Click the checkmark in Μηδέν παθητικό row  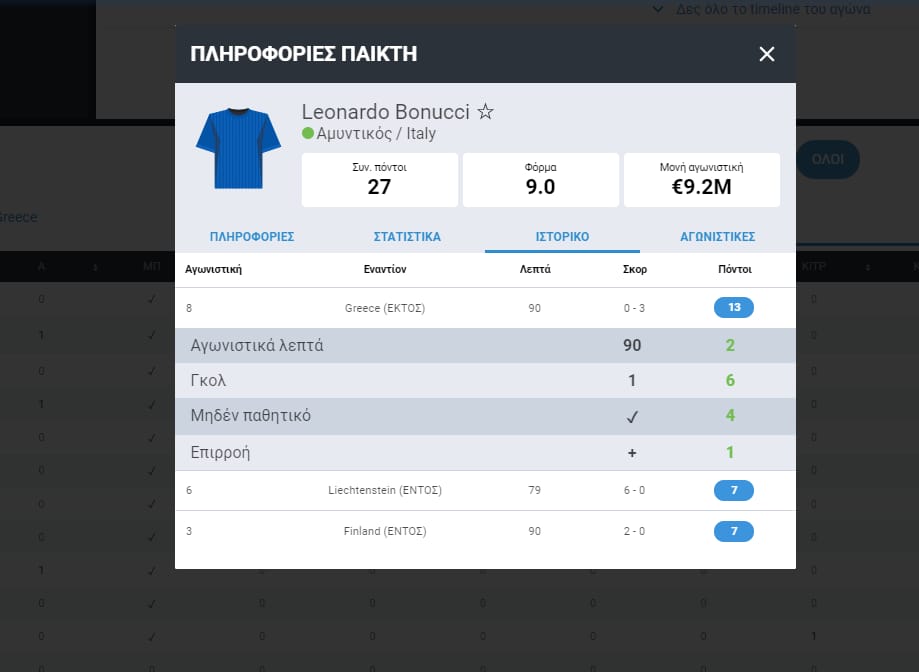632,417
